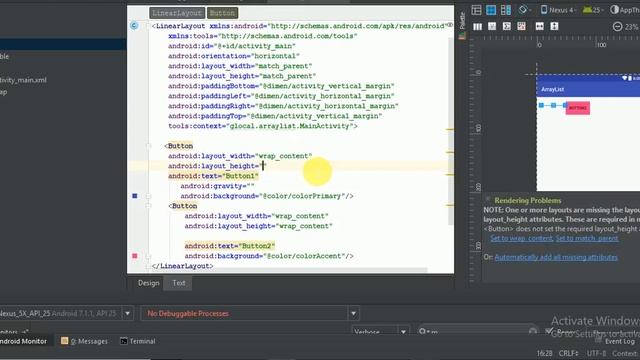Open the Verbose log level dropdown
640x360 pixels.
(x=380, y=331)
